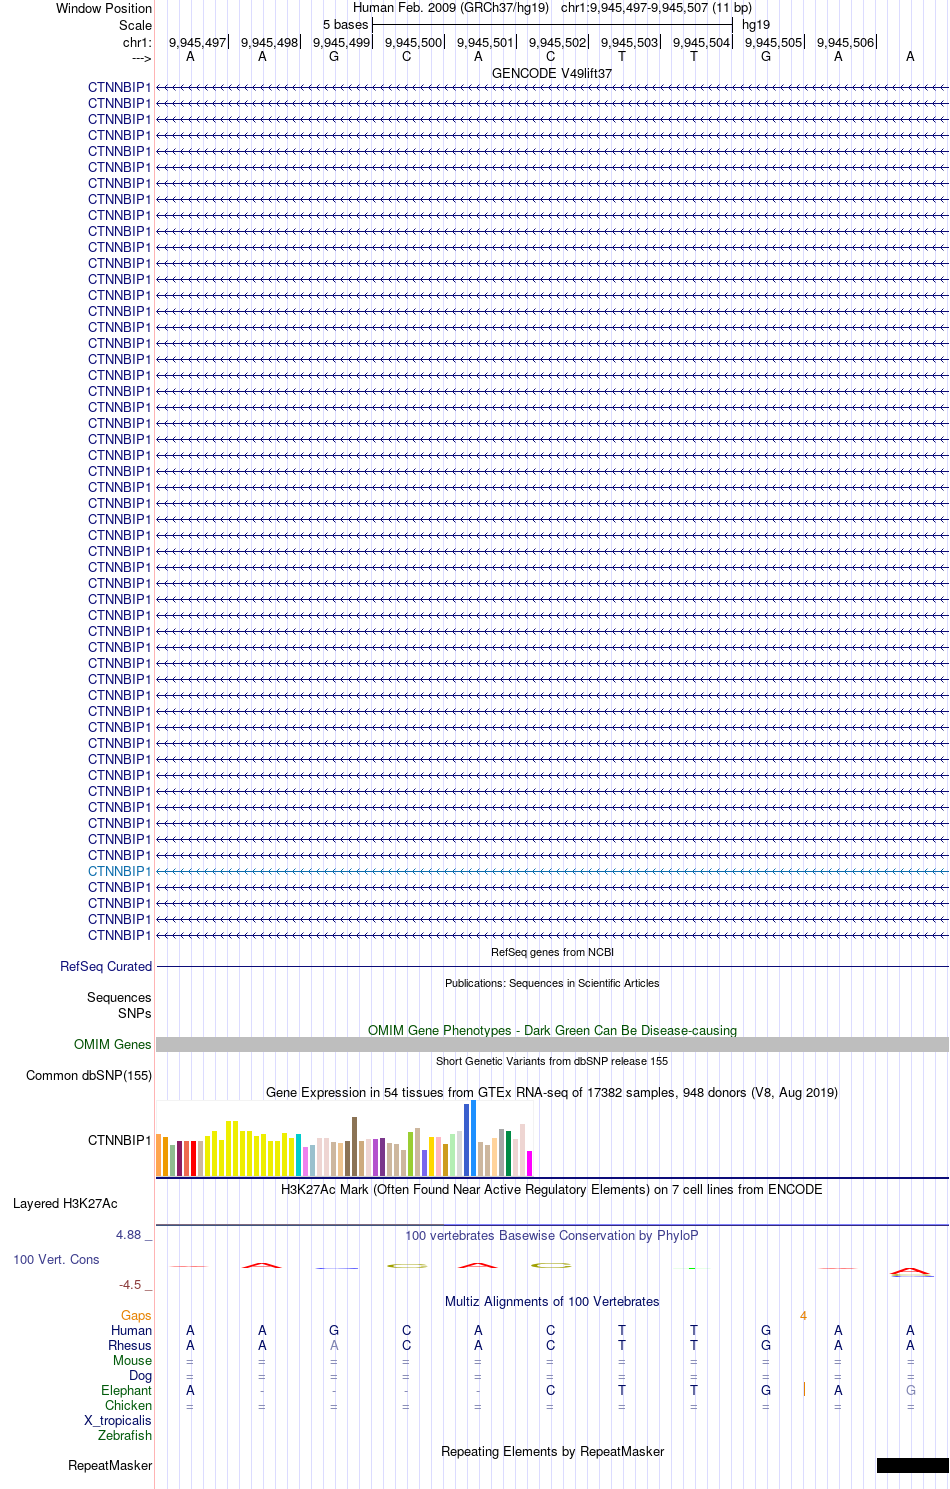
Task: Open Repeating Elements by RepeatMasker title
Action: pos(552,1451)
